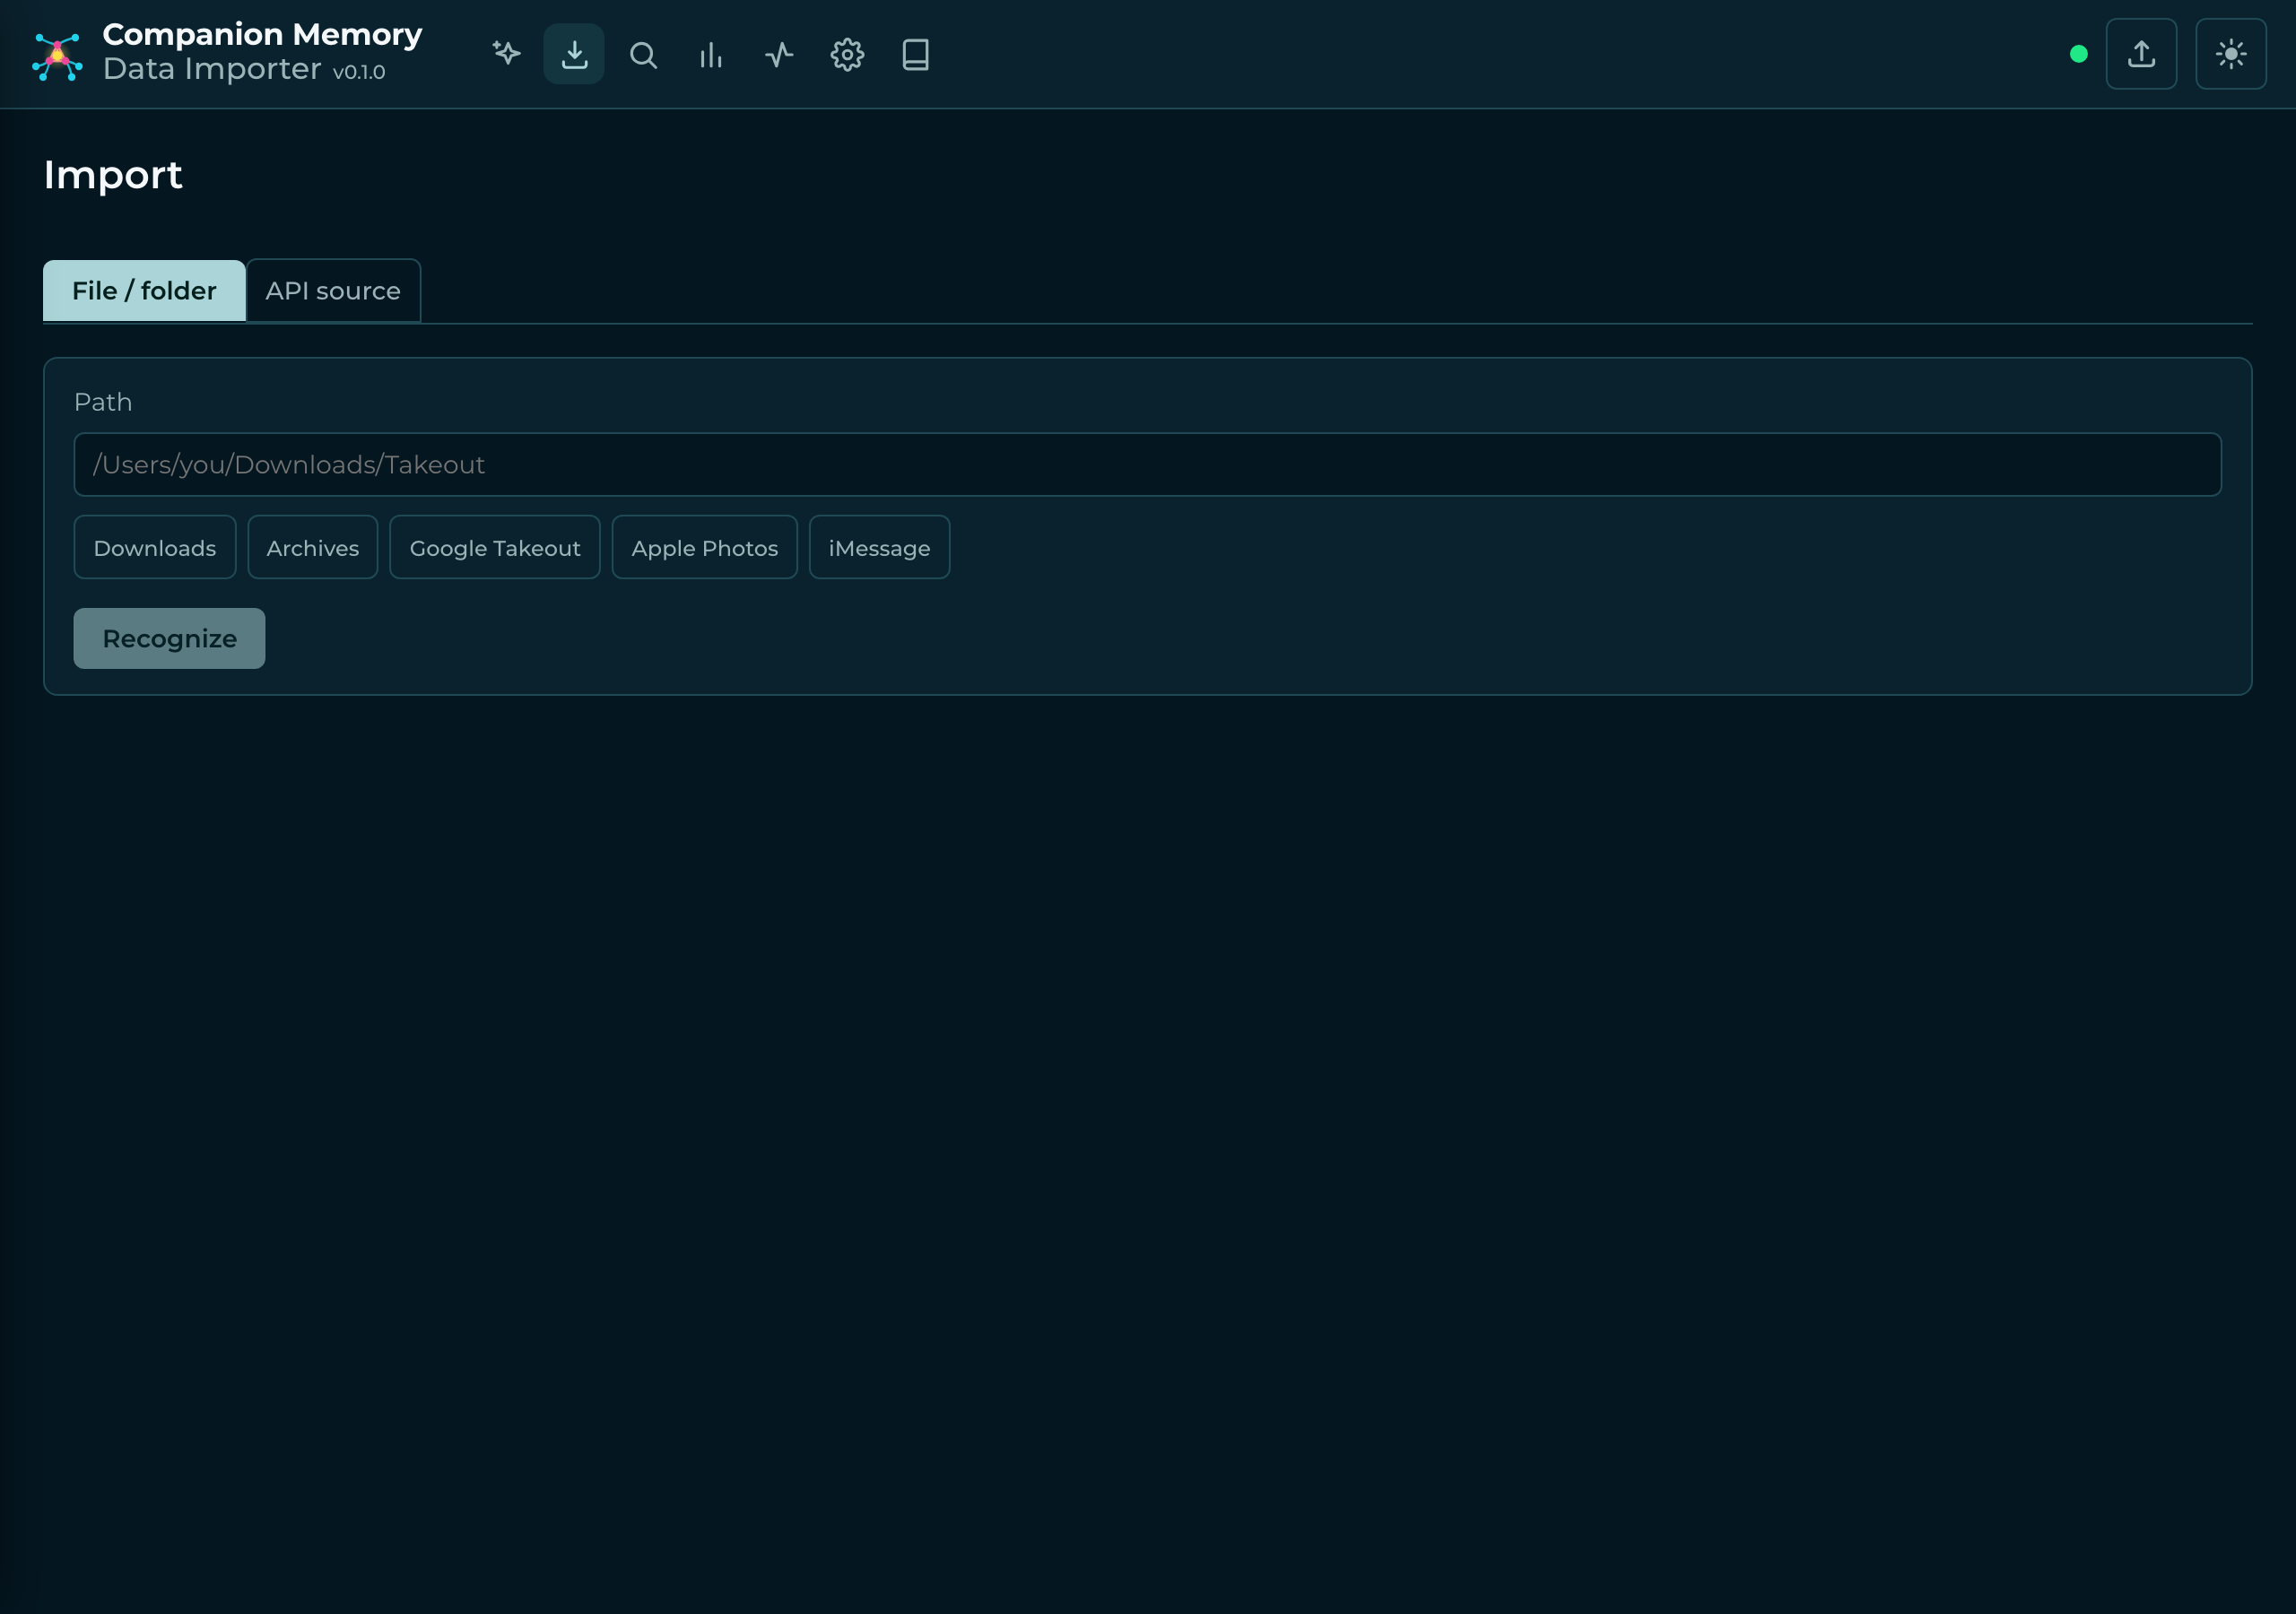Open the bar chart statistics icon
The image size is (2296, 1614).
[711, 54]
